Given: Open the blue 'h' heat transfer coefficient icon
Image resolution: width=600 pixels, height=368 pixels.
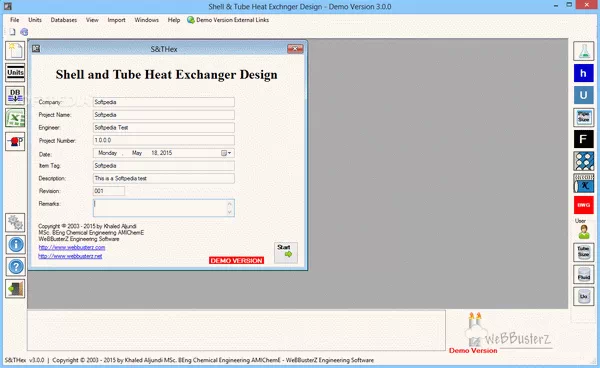Looking at the screenshot, I should 584,73.
